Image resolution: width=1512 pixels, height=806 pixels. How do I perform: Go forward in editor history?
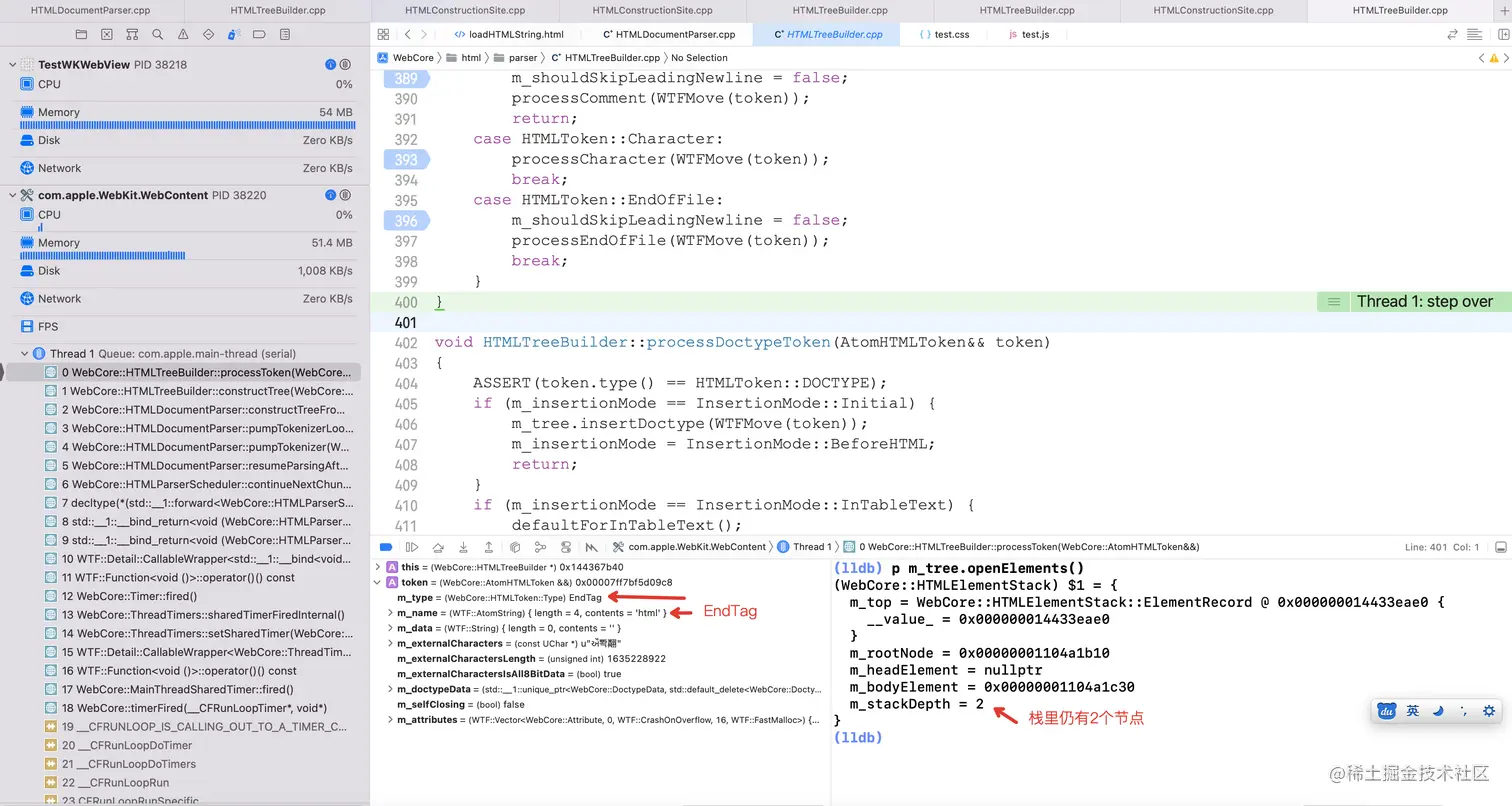coord(426,34)
